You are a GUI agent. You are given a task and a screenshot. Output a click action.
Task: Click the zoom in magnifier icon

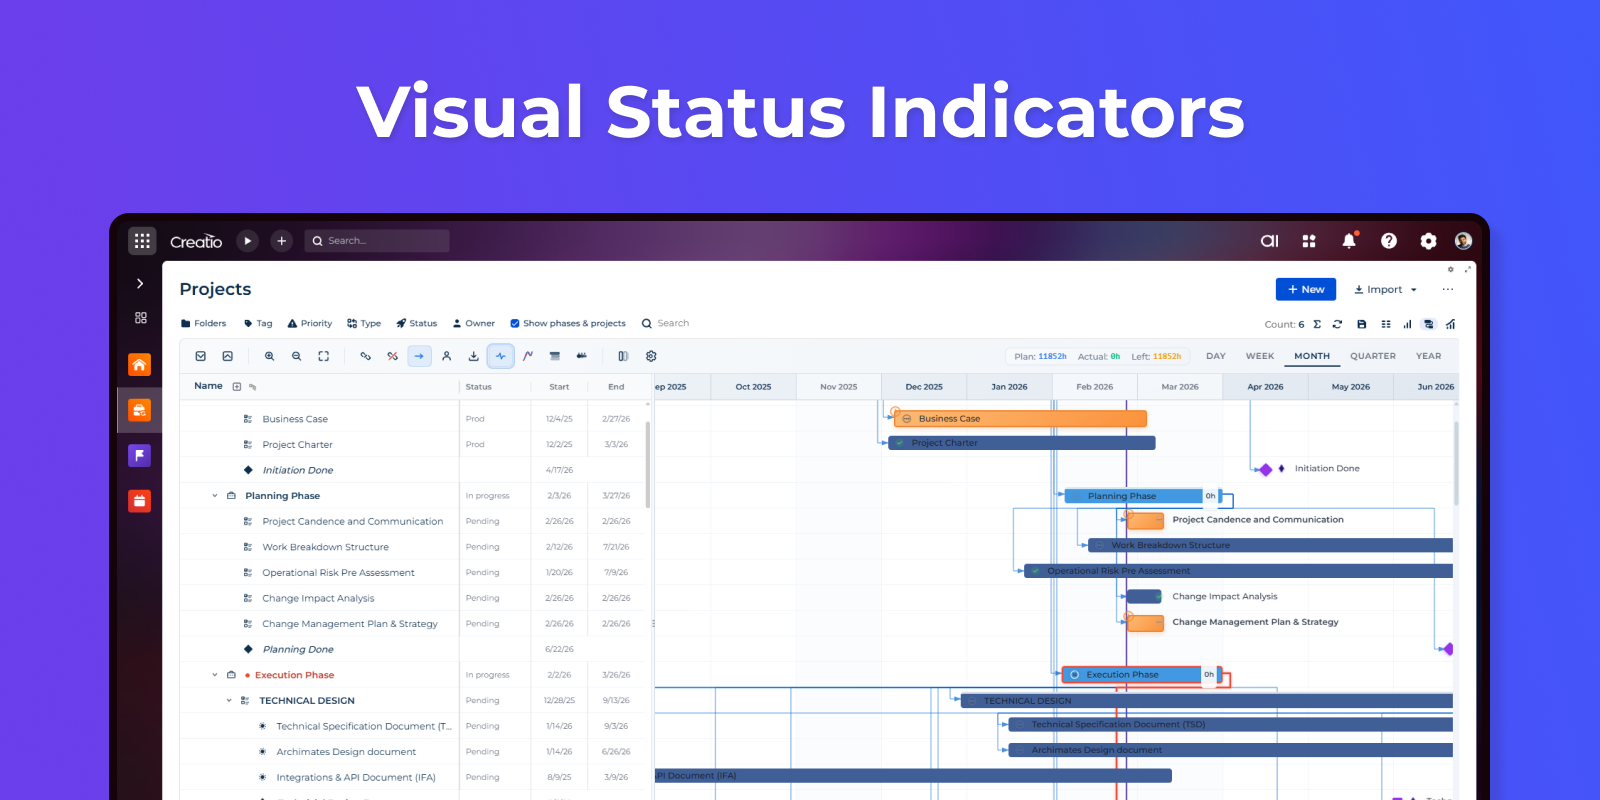click(269, 356)
